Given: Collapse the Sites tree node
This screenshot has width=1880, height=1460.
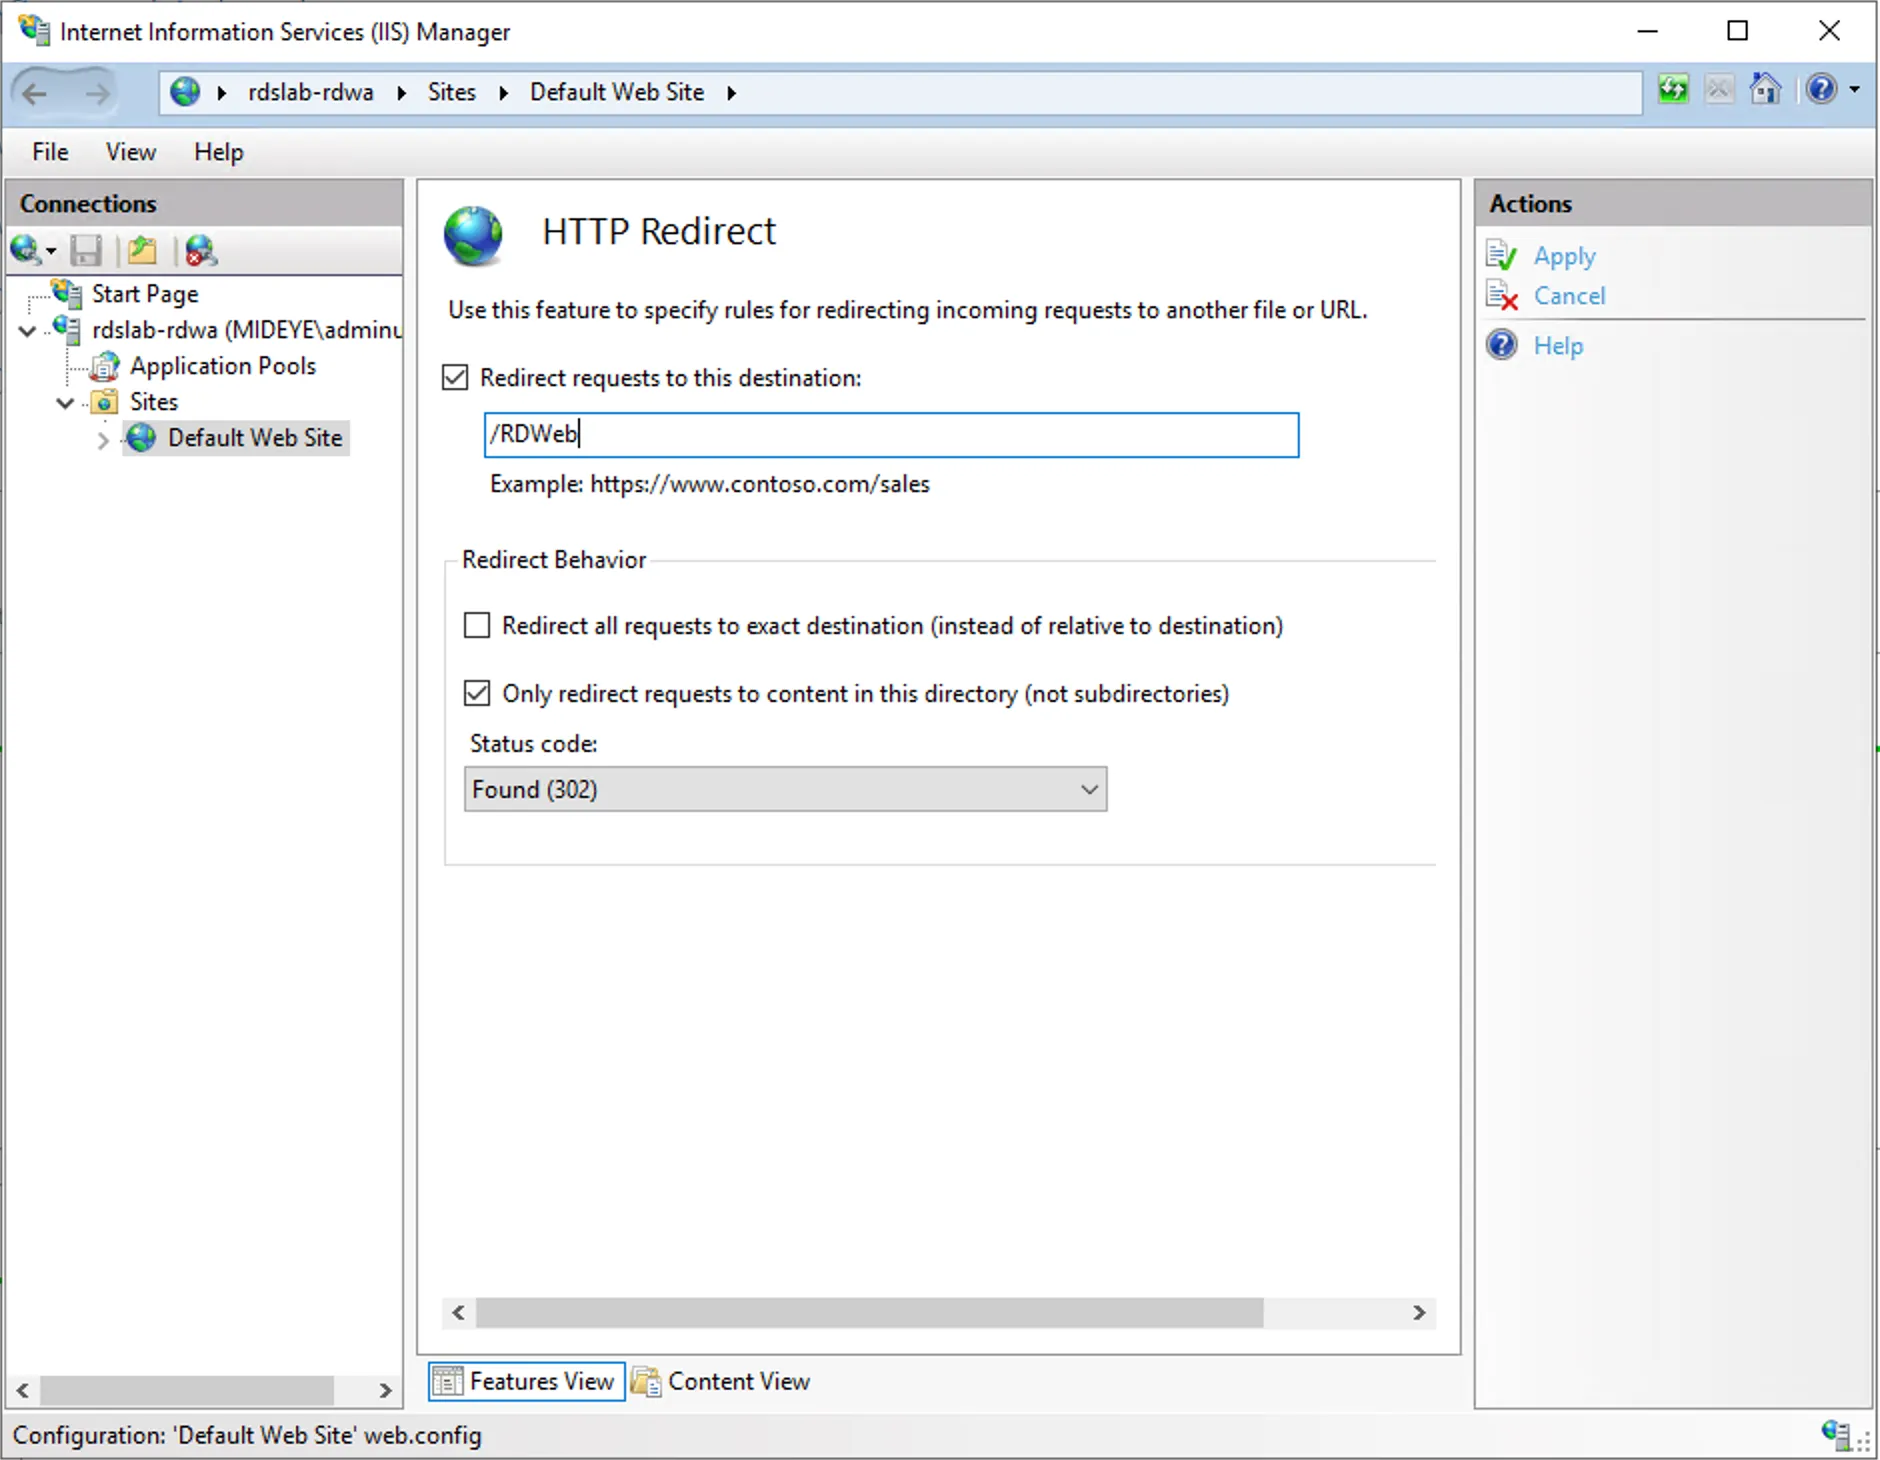Looking at the screenshot, I should point(64,402).
